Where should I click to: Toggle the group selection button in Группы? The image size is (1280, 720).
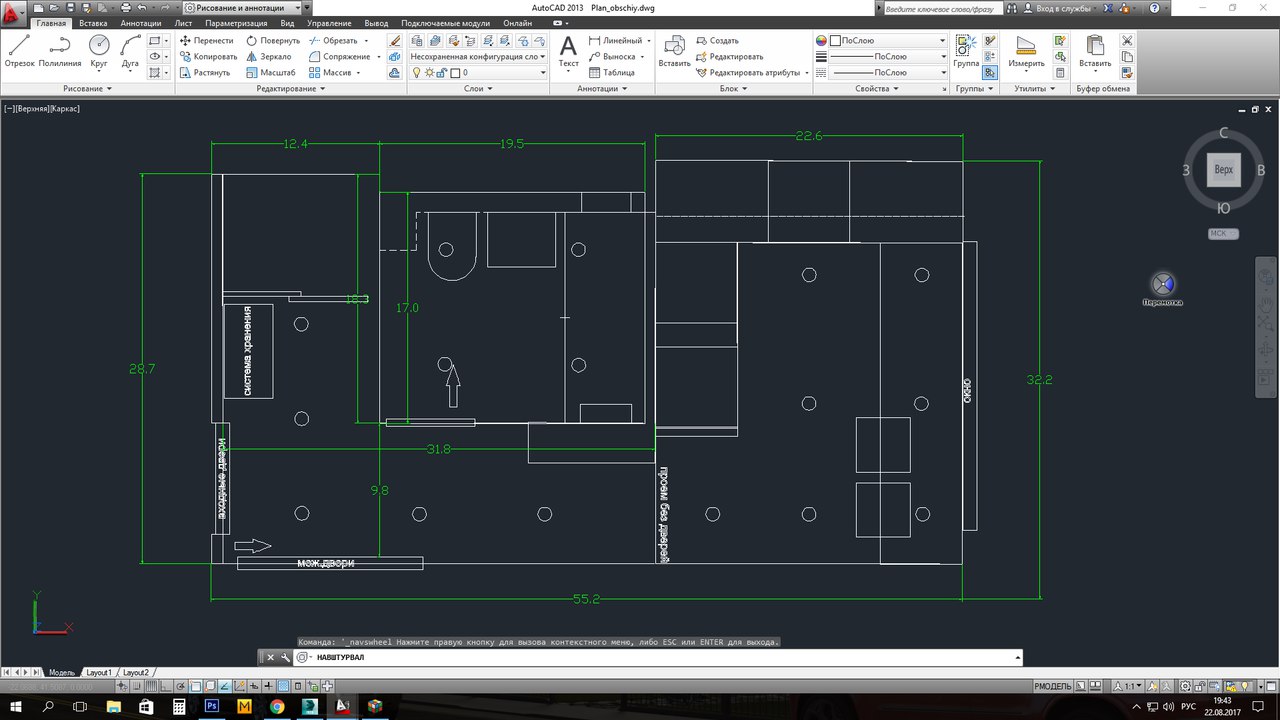pos(990,73)
